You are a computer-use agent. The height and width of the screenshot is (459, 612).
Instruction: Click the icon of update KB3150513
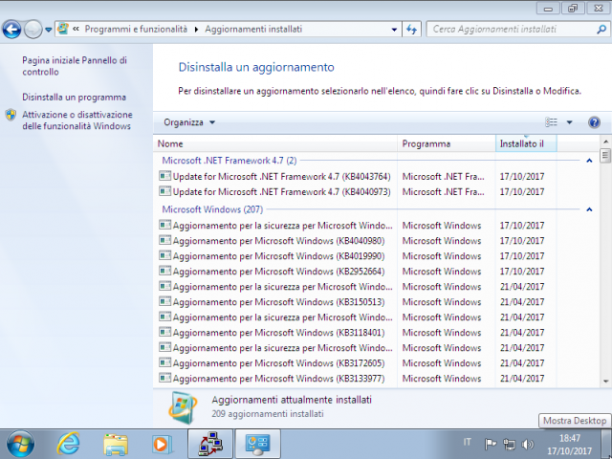click(x=165, y=302)
